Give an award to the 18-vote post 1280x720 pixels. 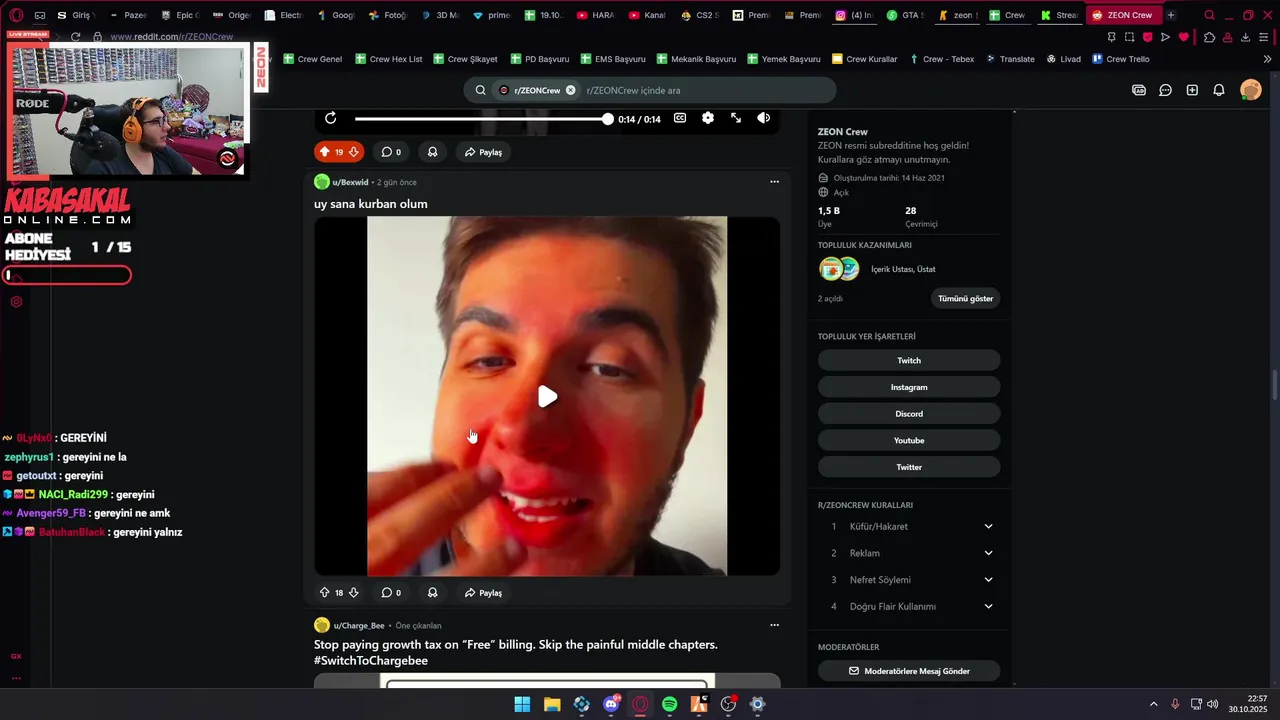coord(432,593)
